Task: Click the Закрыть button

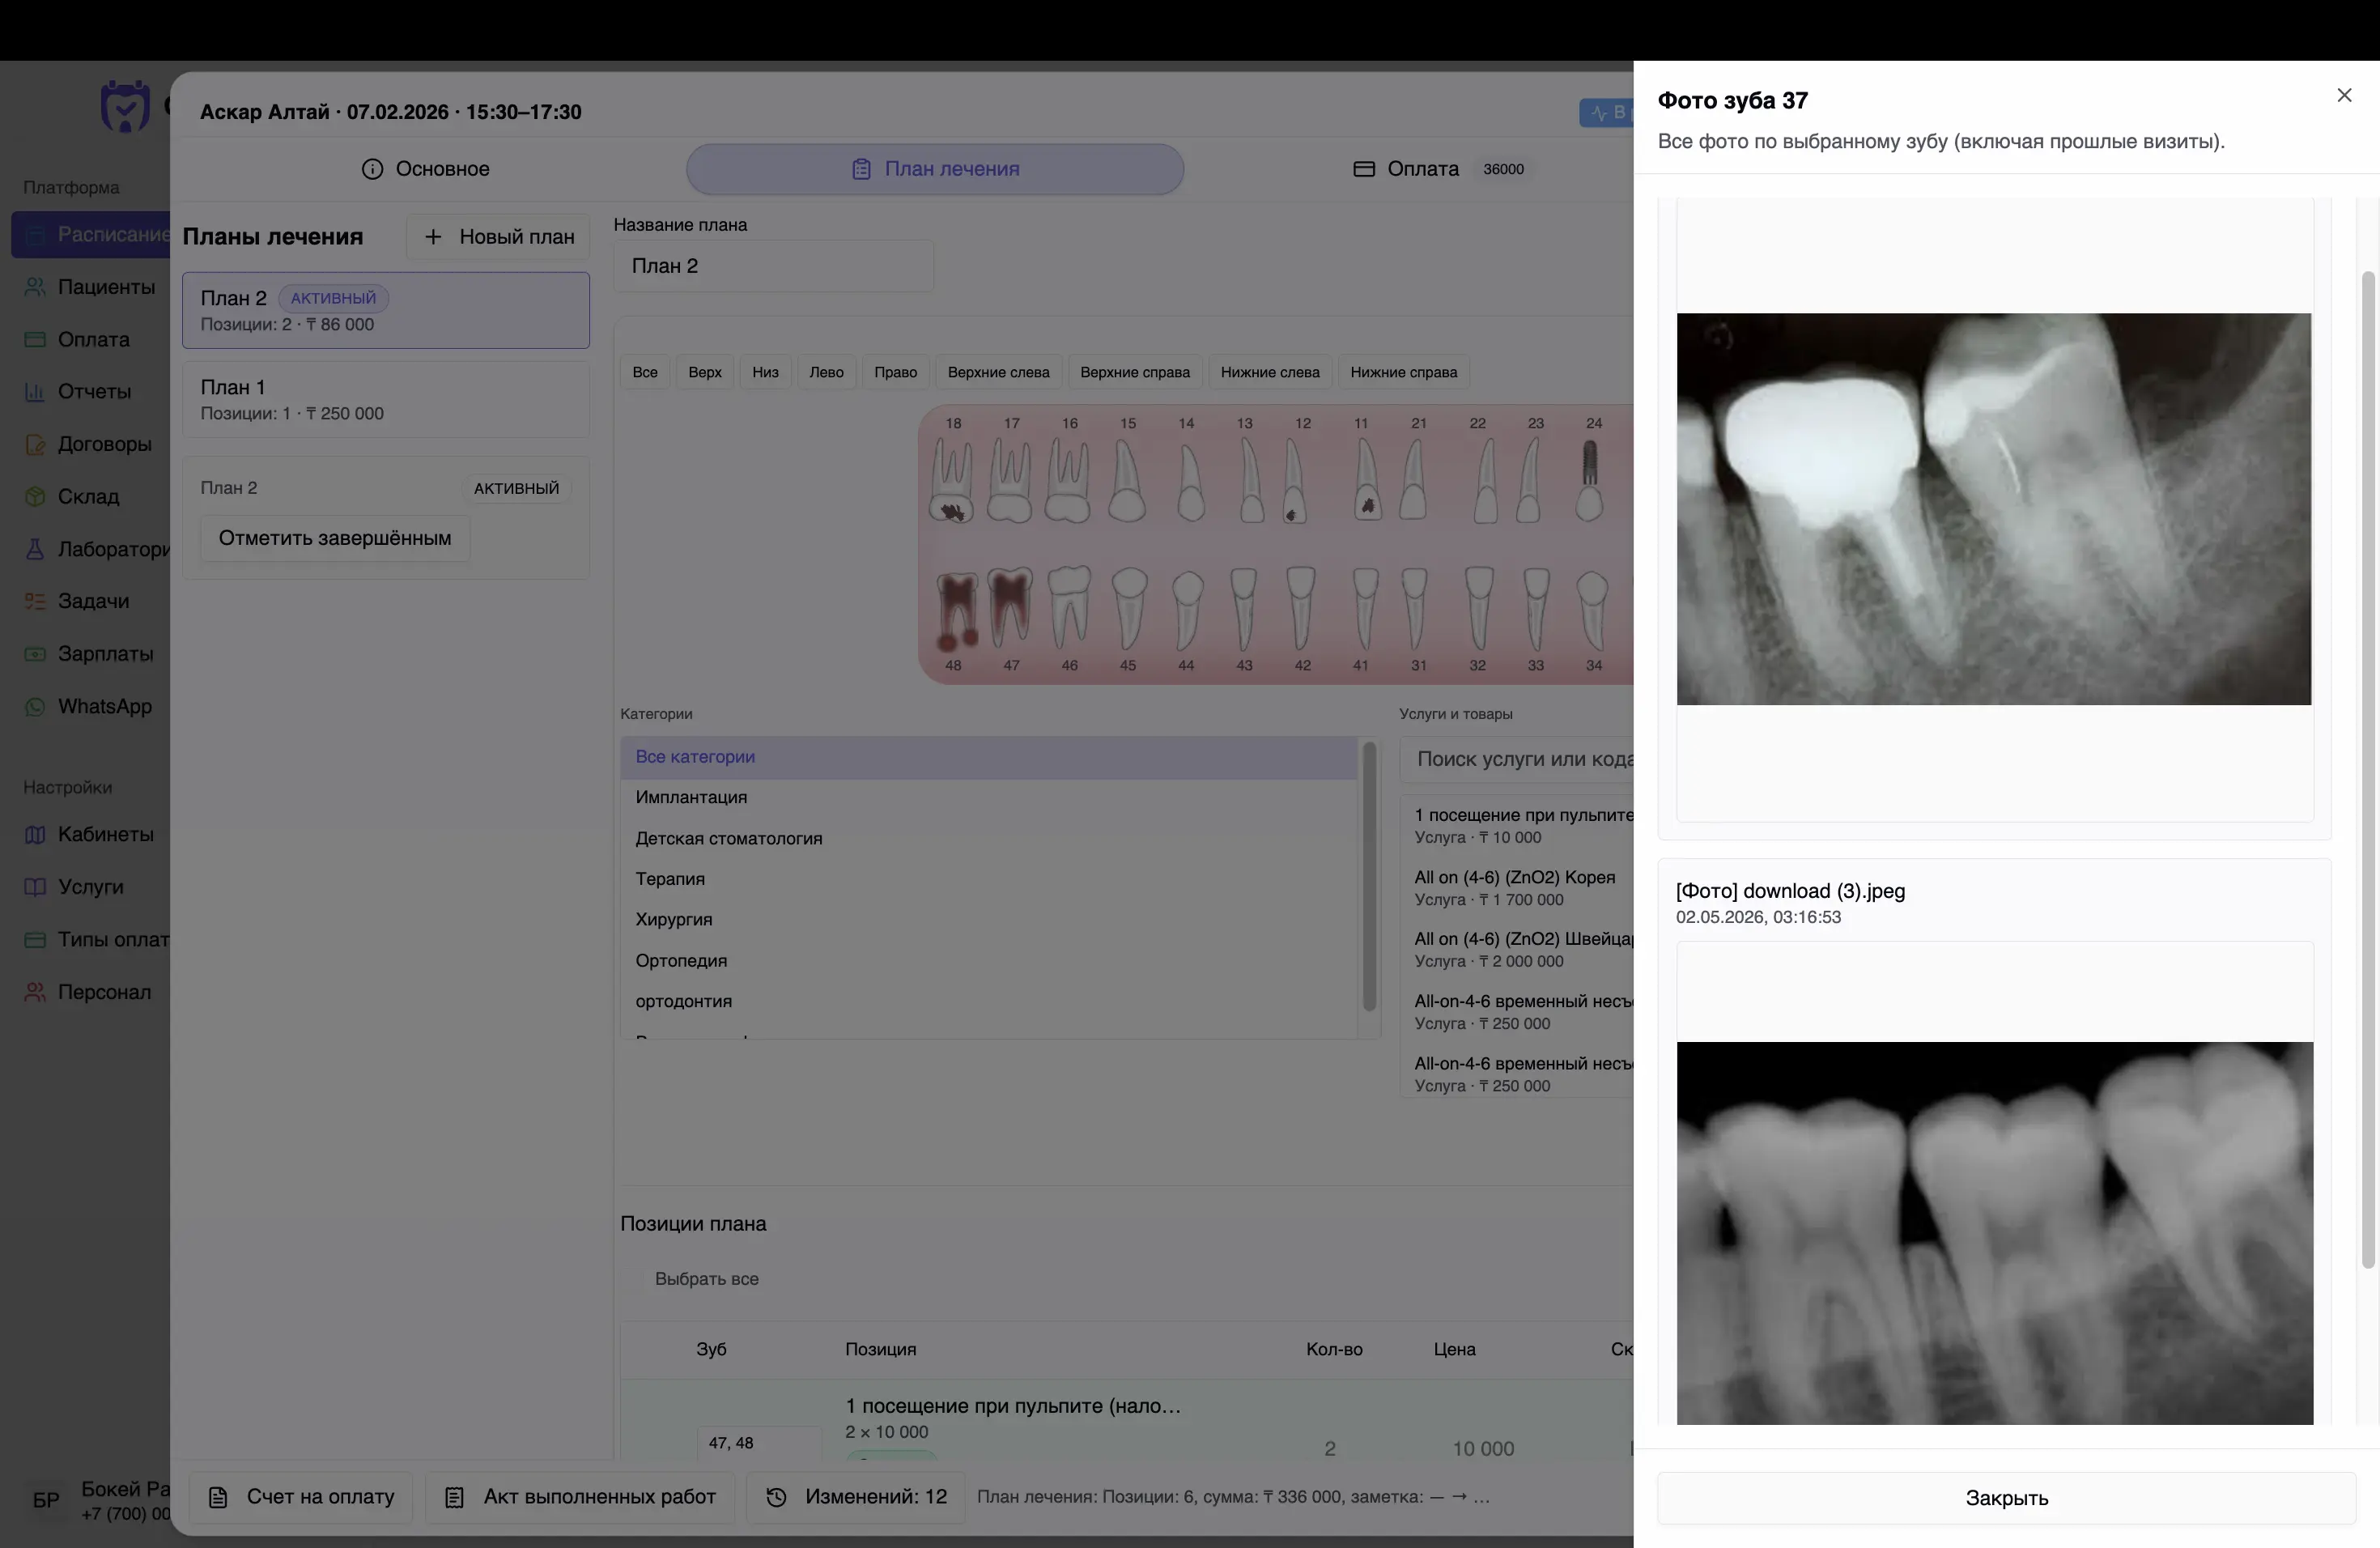Action: (x=2006, y=1497)
